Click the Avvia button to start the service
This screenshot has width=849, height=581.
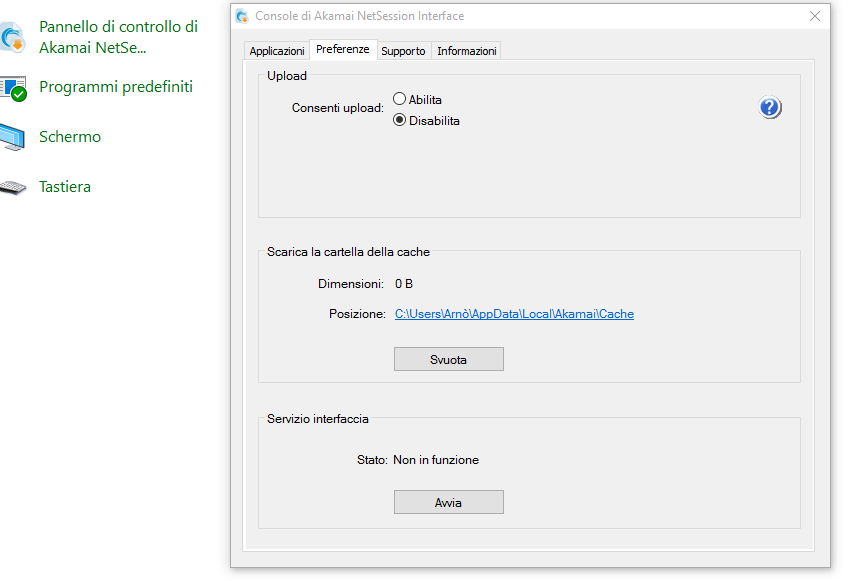point(449,502)
